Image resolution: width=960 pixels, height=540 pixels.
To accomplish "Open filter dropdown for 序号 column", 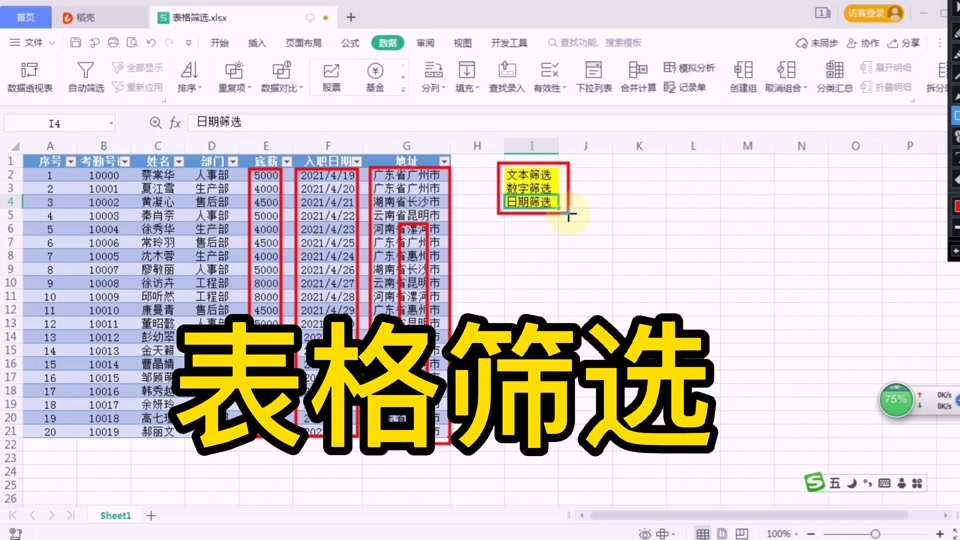I will coord(70,162).
